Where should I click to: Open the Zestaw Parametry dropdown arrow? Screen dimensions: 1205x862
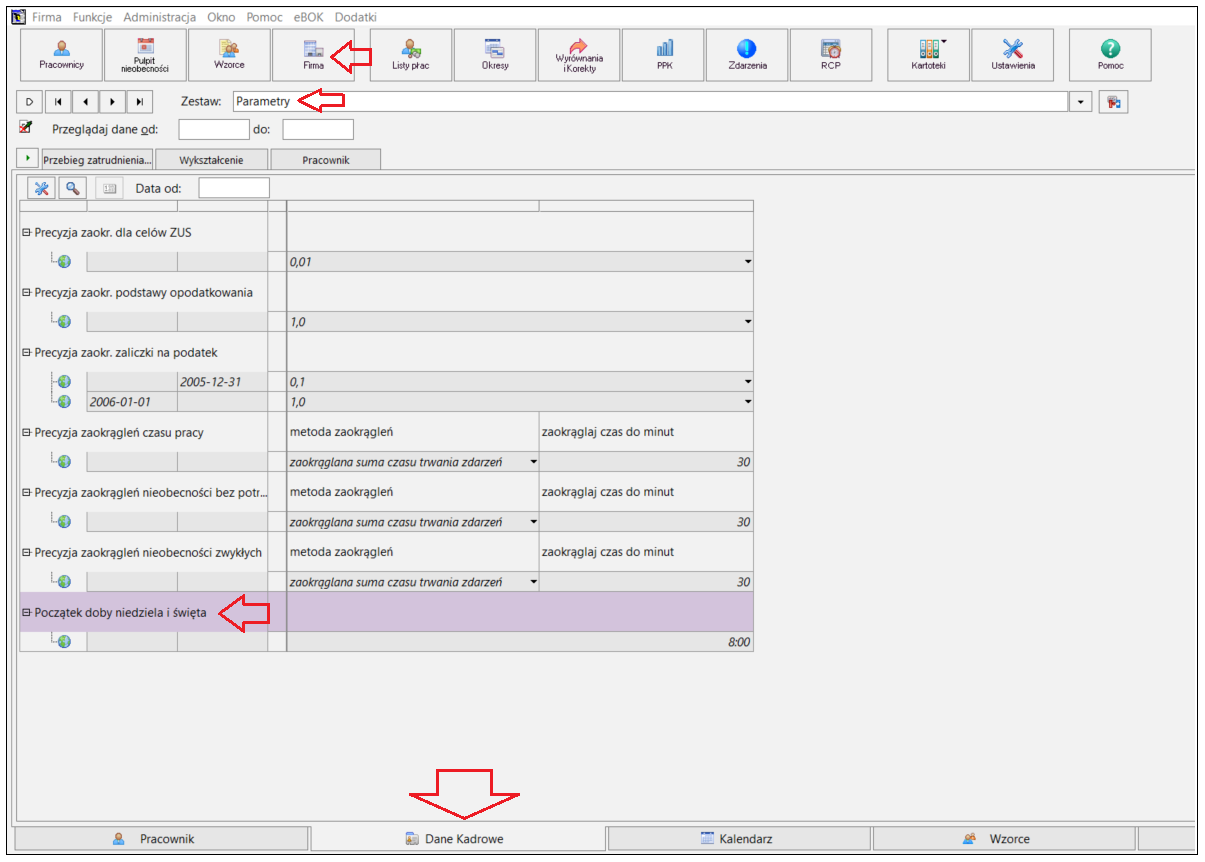(1081, 102)
